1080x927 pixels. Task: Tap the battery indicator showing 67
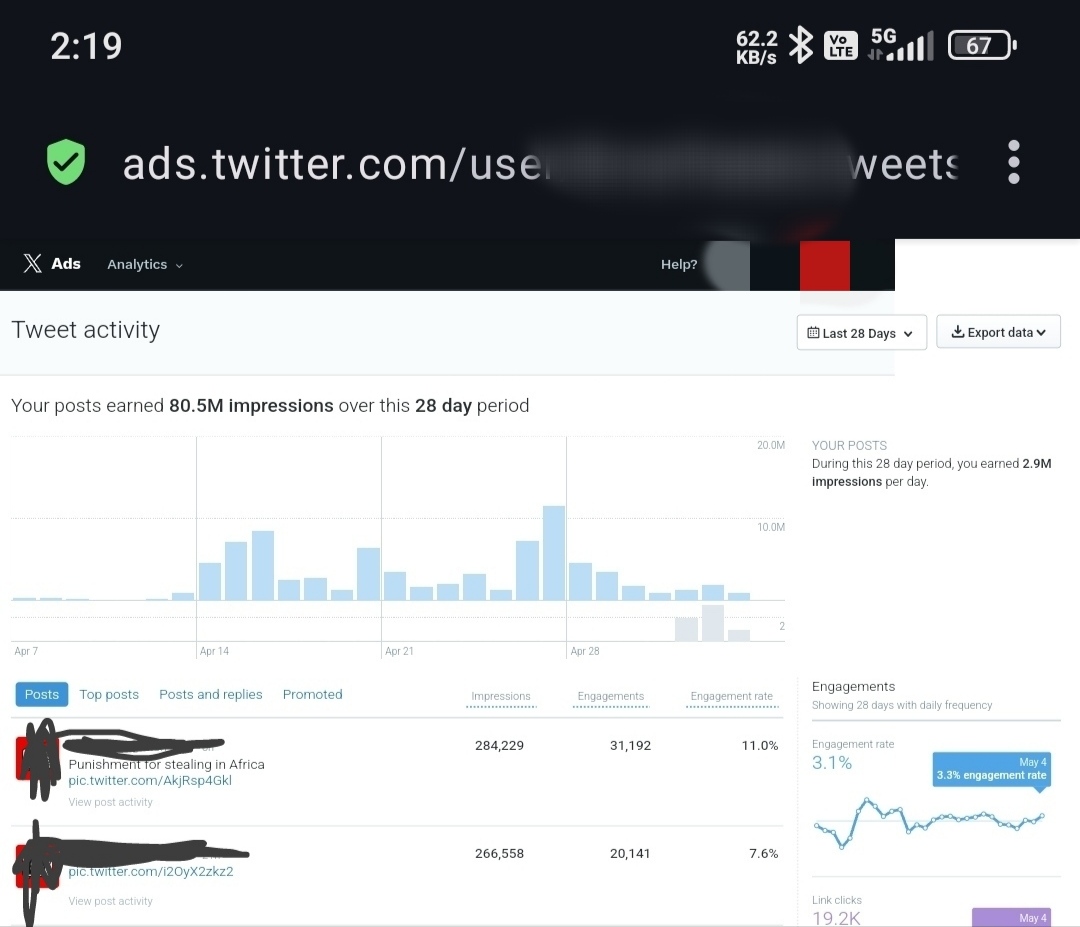982,45
